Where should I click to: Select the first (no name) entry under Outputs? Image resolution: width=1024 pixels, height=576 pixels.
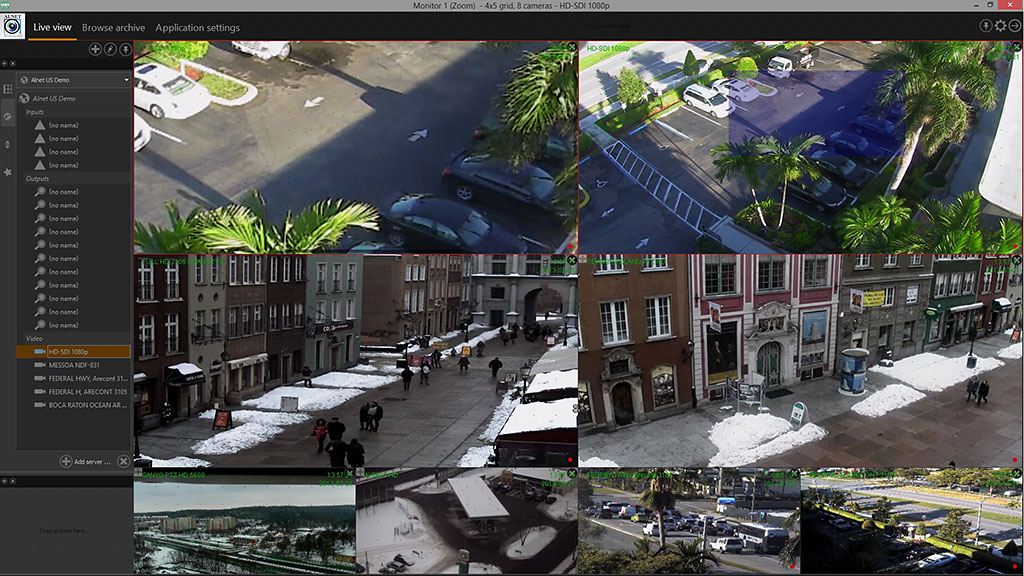click(x=63, y=192)
